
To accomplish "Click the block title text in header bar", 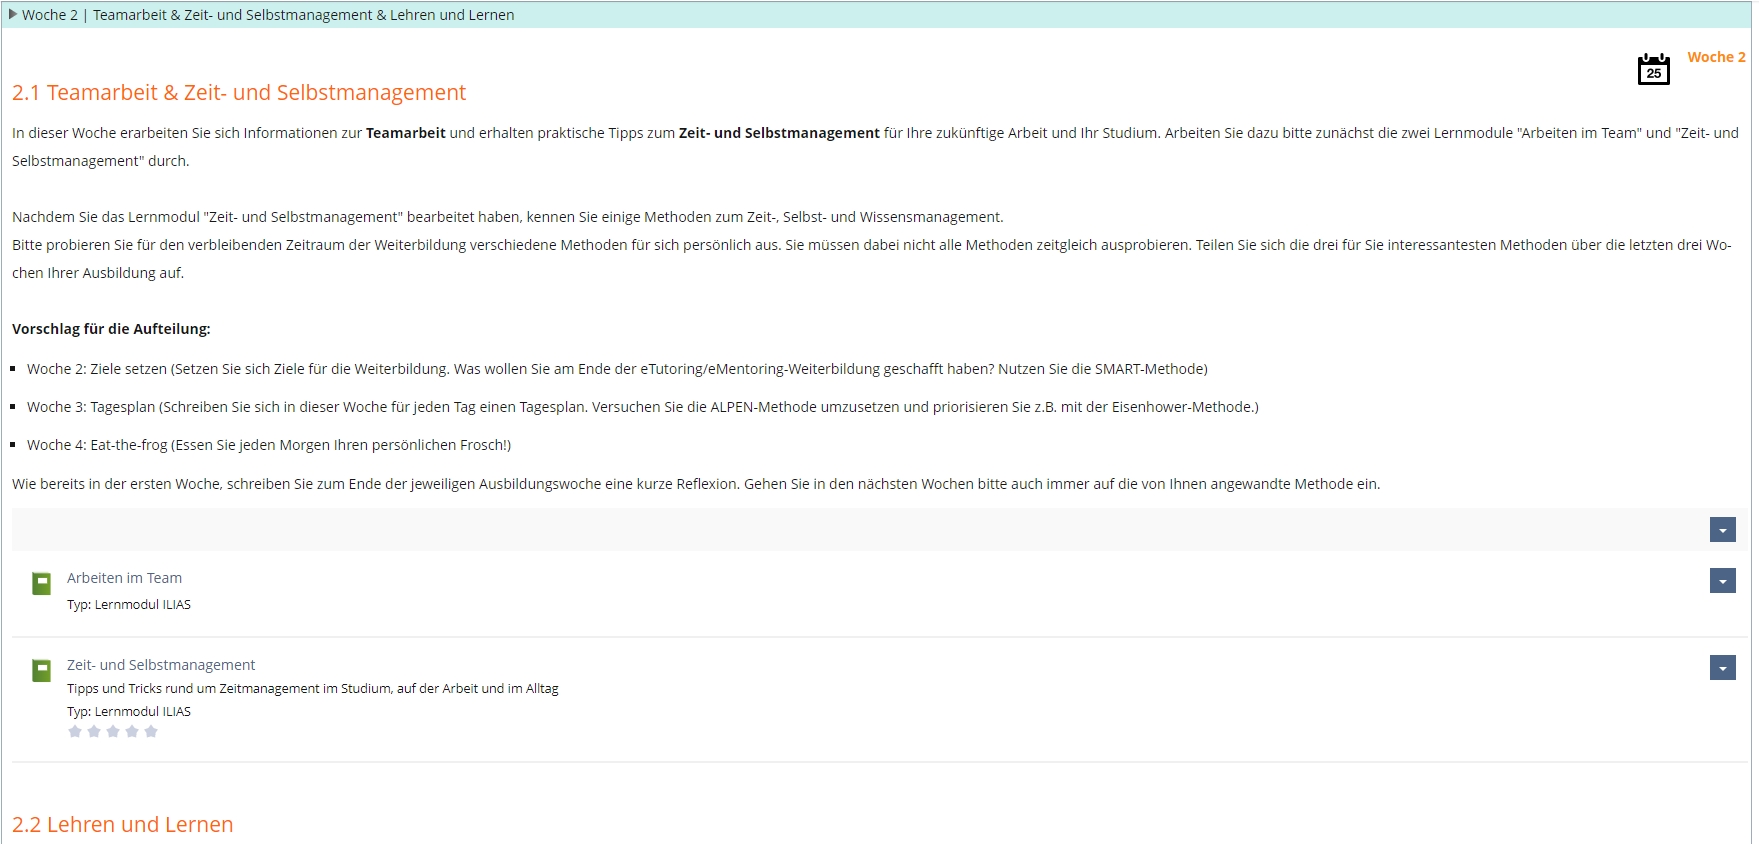I will (303, 15).
